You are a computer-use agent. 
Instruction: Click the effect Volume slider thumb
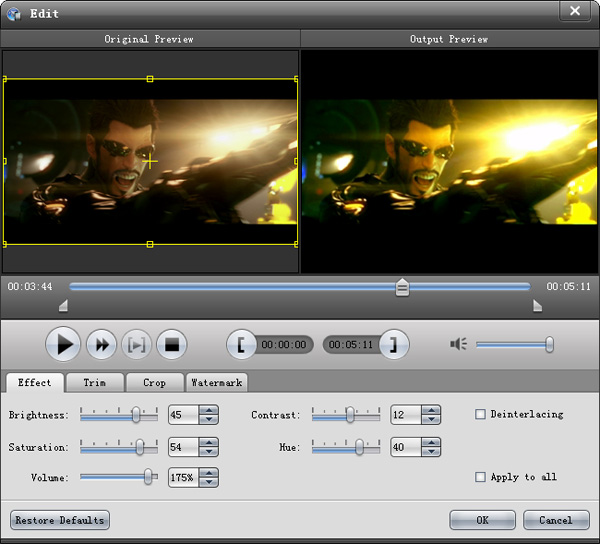(x=148, y=477)
